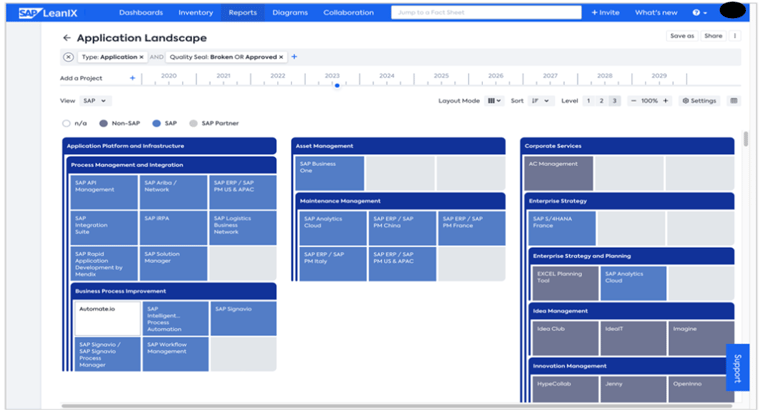Image resolution: width=761 pixels, height=413 pixels.
Task: Open the SAP API Management tile
Action: (x=104, y=192)
